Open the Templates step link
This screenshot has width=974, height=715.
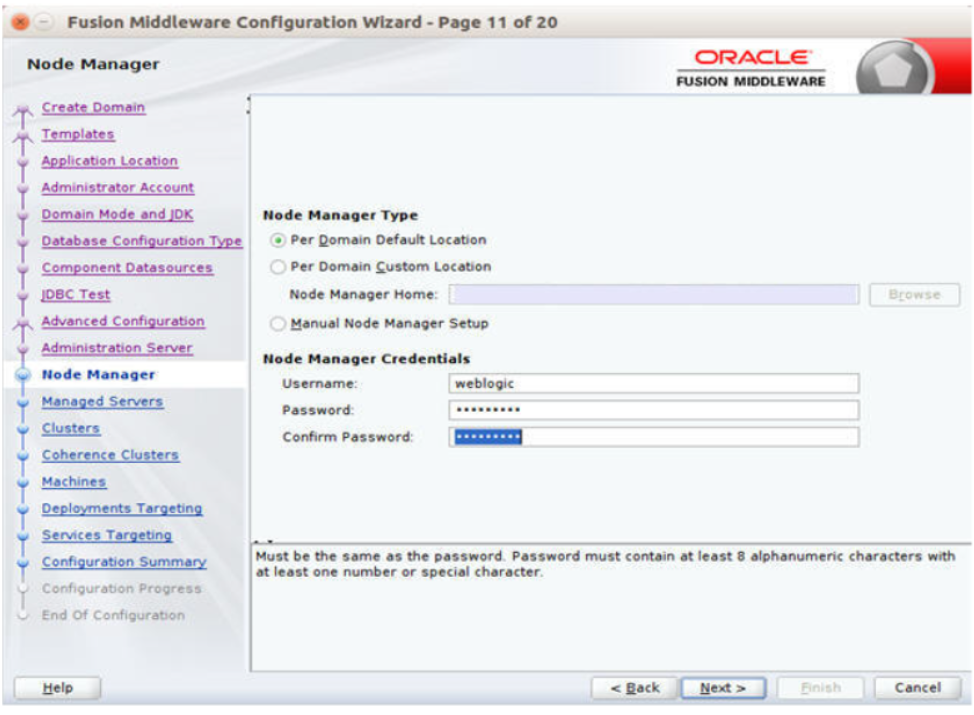(78, 134)
